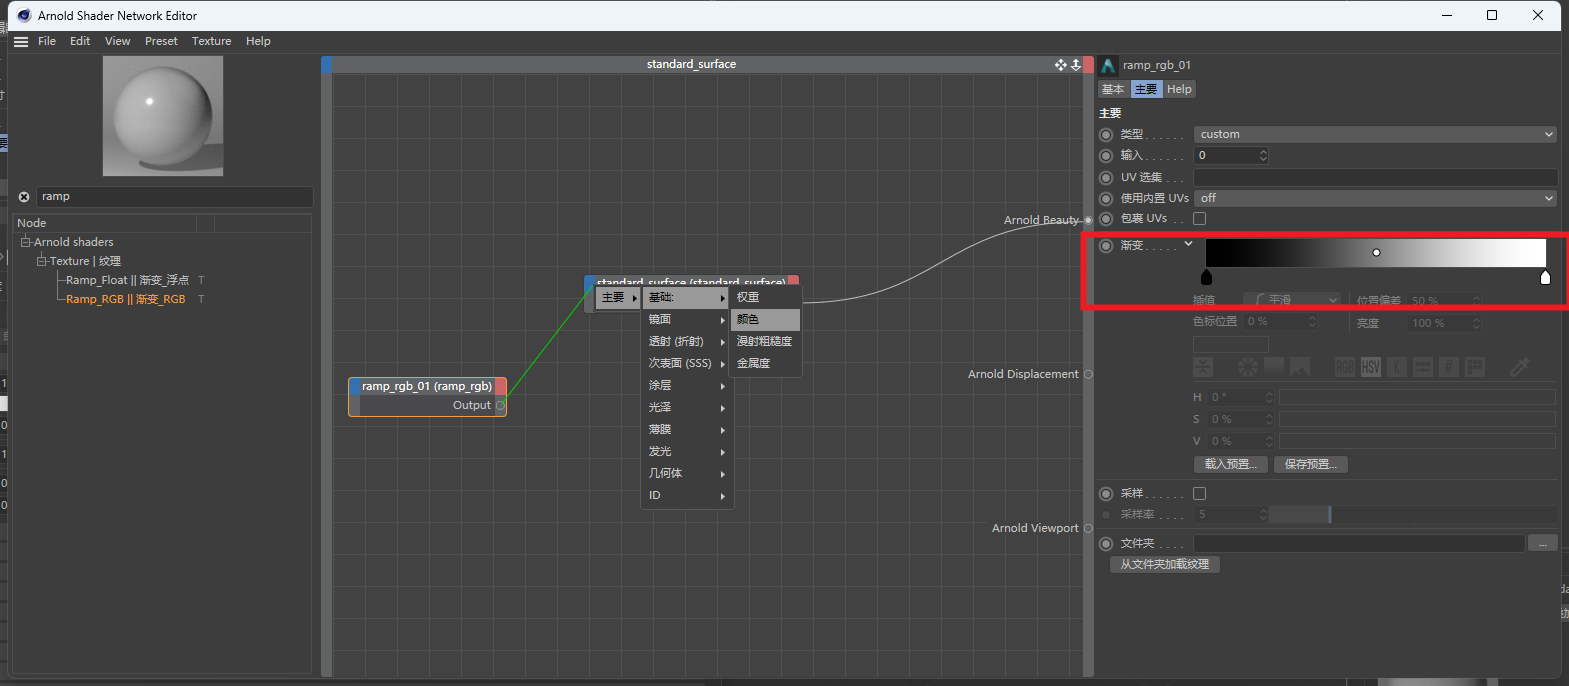Toggle animation dot for 文件夹
Viewport: 1569px width, 686px height.
click(x=1106, y=543)
